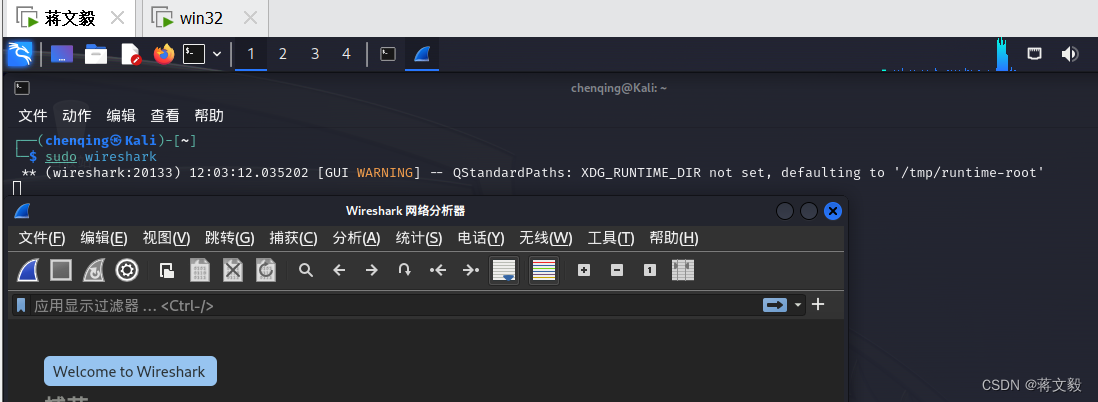Zoom out the main window text
The image size is (1098, 402).
click(617, 270)
